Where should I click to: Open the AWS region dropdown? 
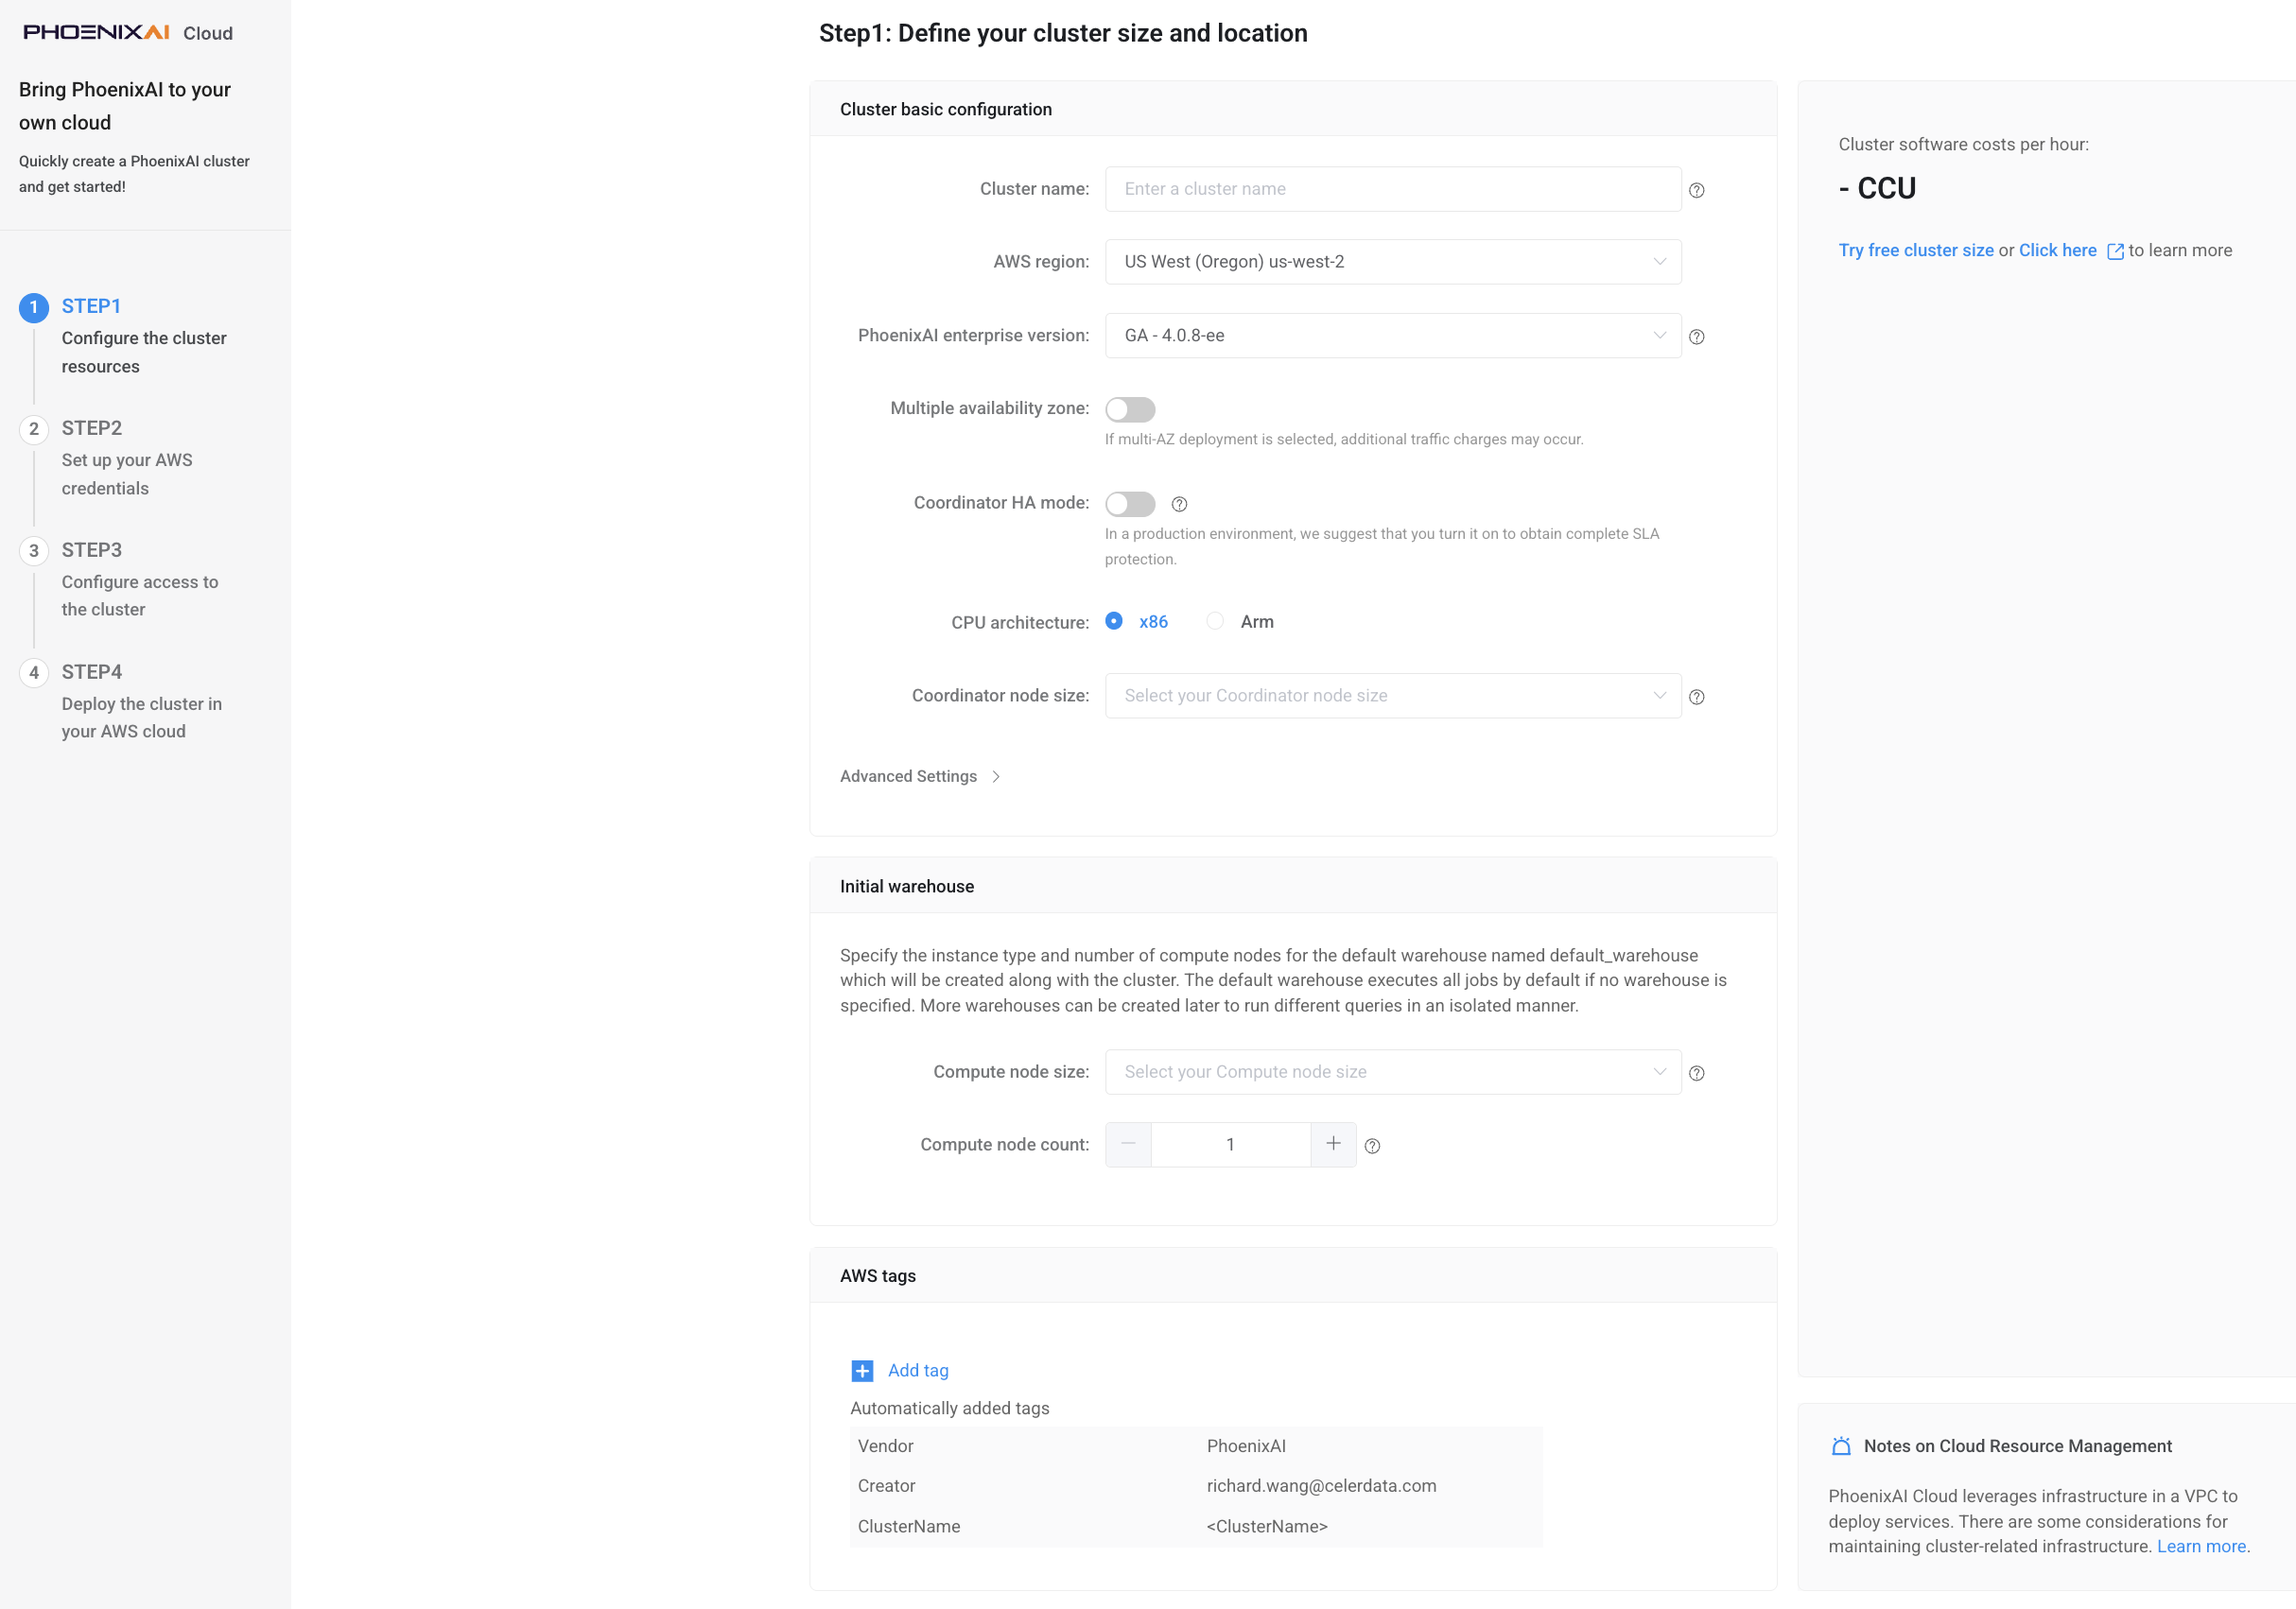[1393, 262]
